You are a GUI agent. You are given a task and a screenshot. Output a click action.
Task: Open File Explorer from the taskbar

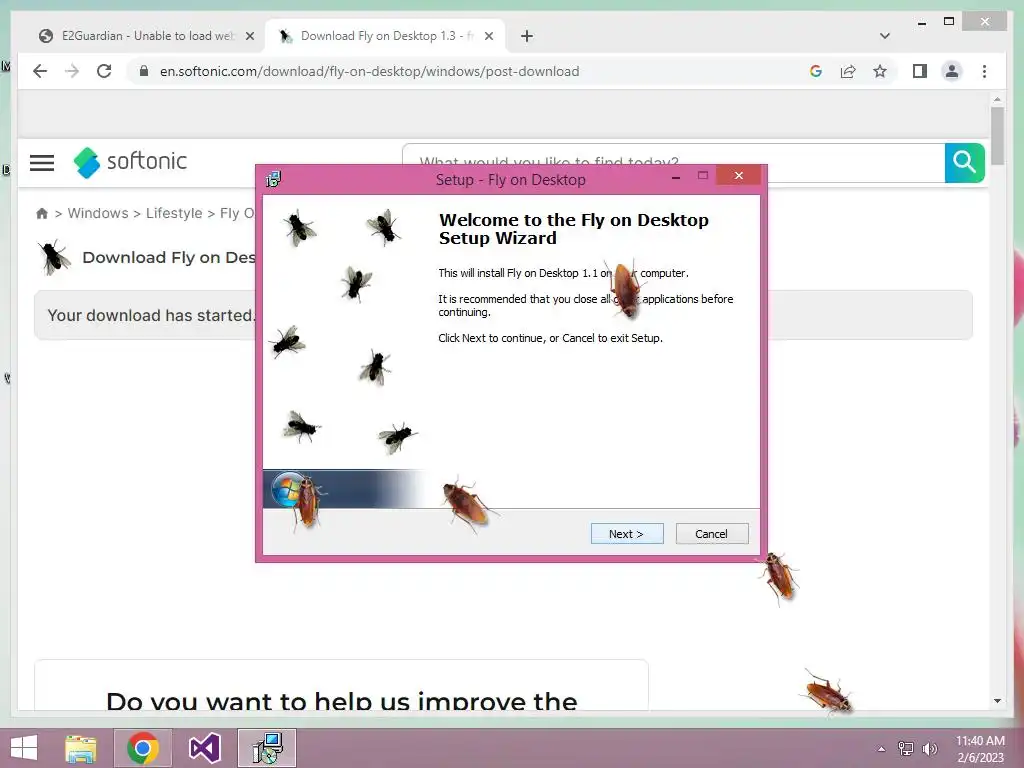coord(81,748)
